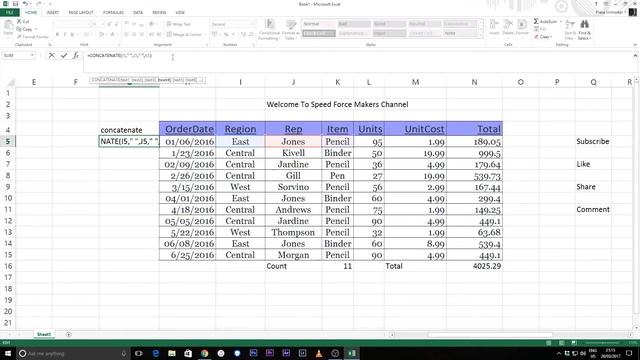
Task: Activate the Format Painter
Action: [x=33, y=37]
